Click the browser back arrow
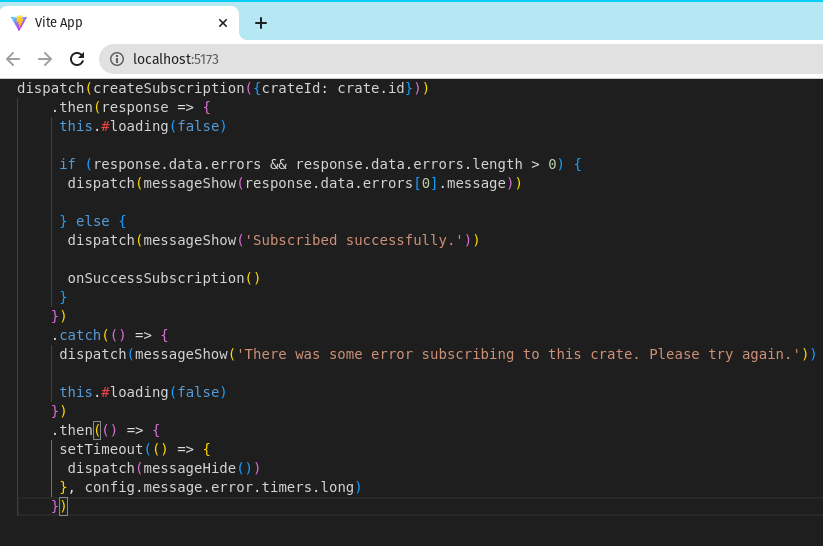Viewport: 823px width, 546px height. point(13,59)
